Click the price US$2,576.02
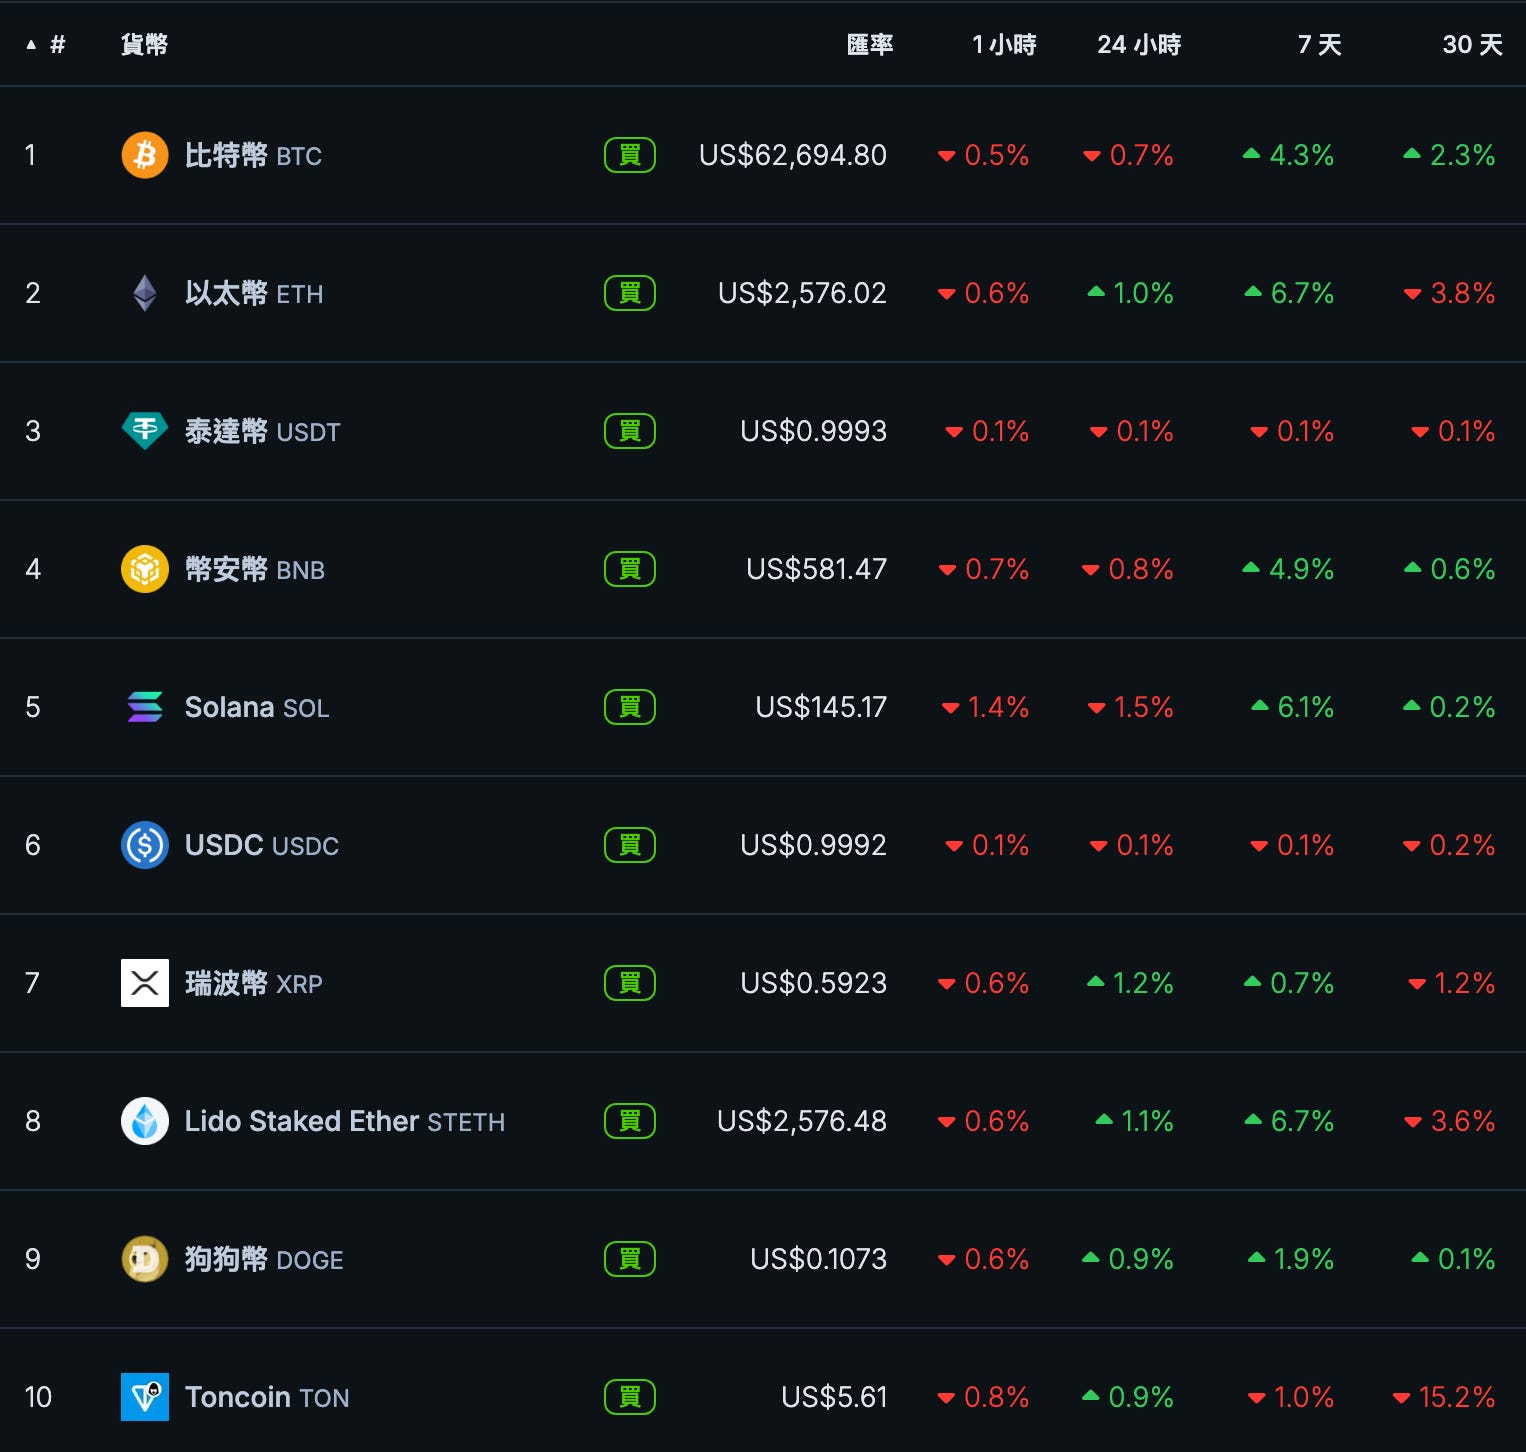Image resolution: width=1526 pixels, height=1452 pixels. tap(802, 293)
